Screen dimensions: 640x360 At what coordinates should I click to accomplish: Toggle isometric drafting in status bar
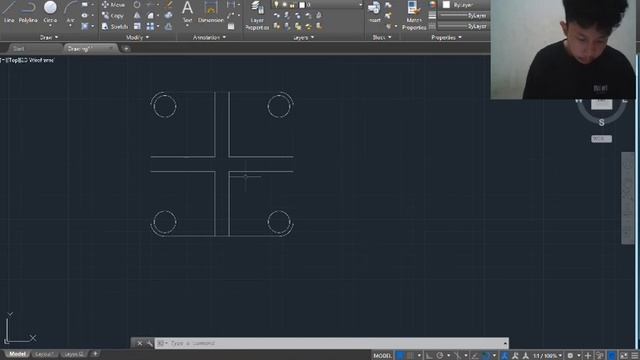[457, 356]
